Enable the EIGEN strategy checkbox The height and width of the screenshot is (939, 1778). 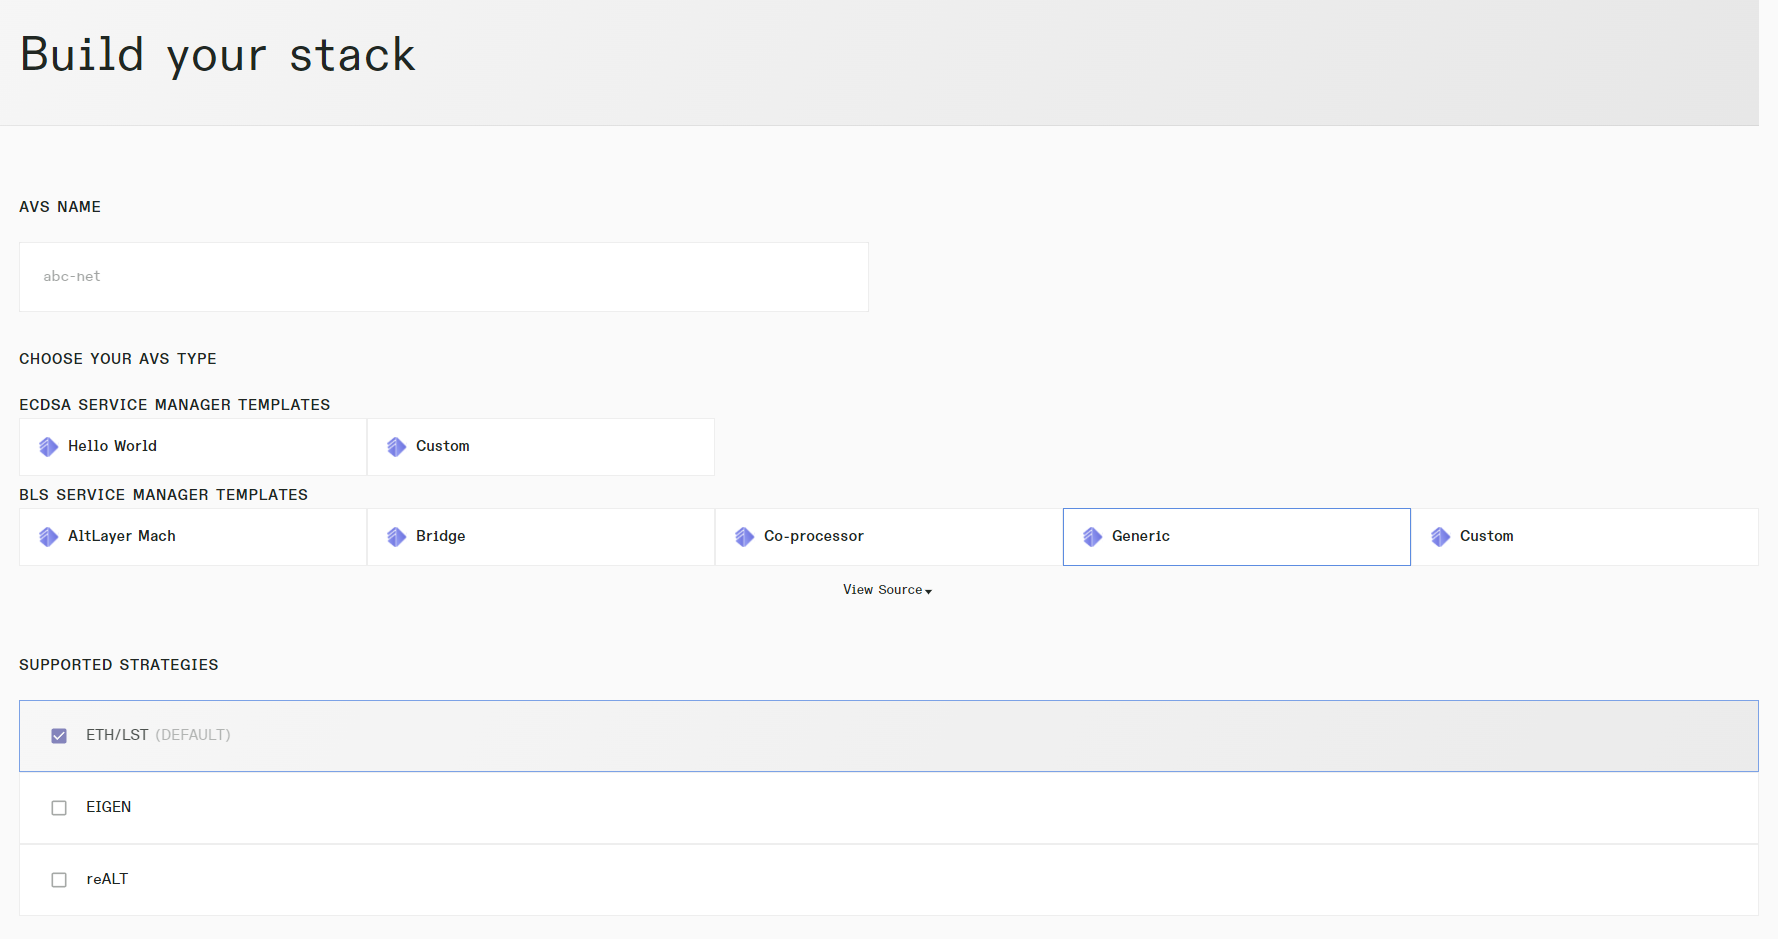click(59, 808)
